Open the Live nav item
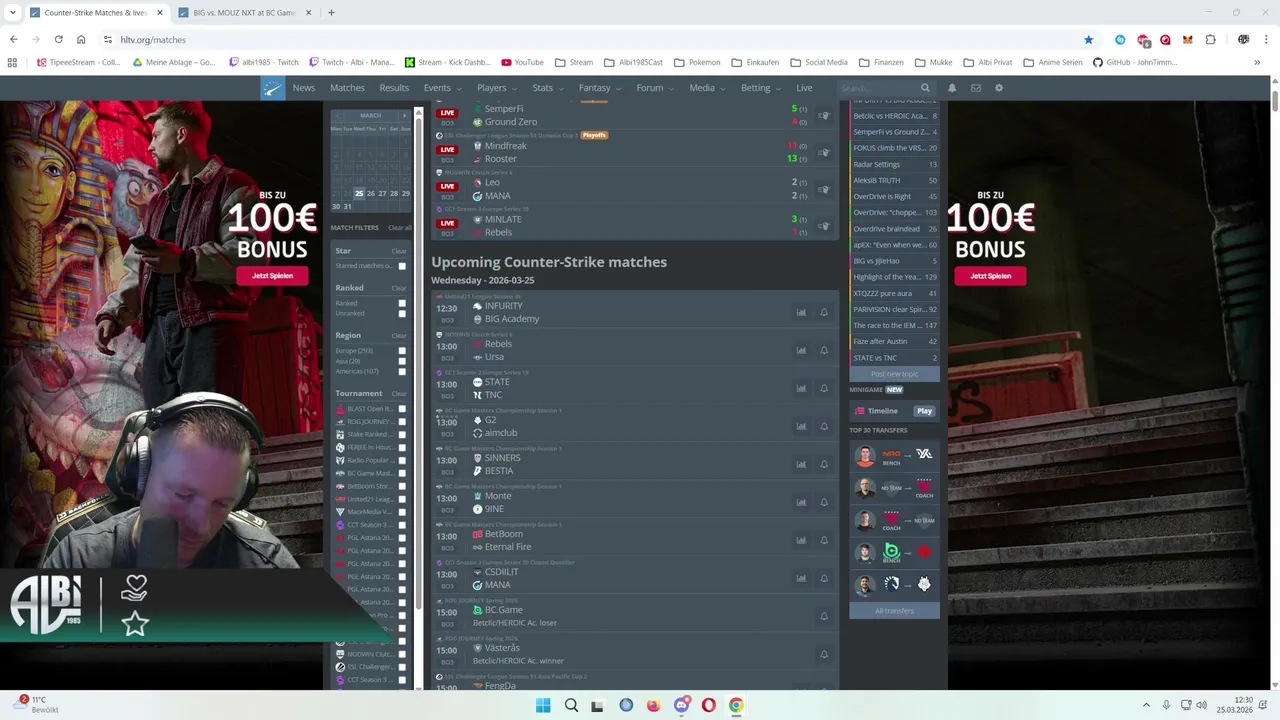The image size is (1280, 720). coord(804,88)
